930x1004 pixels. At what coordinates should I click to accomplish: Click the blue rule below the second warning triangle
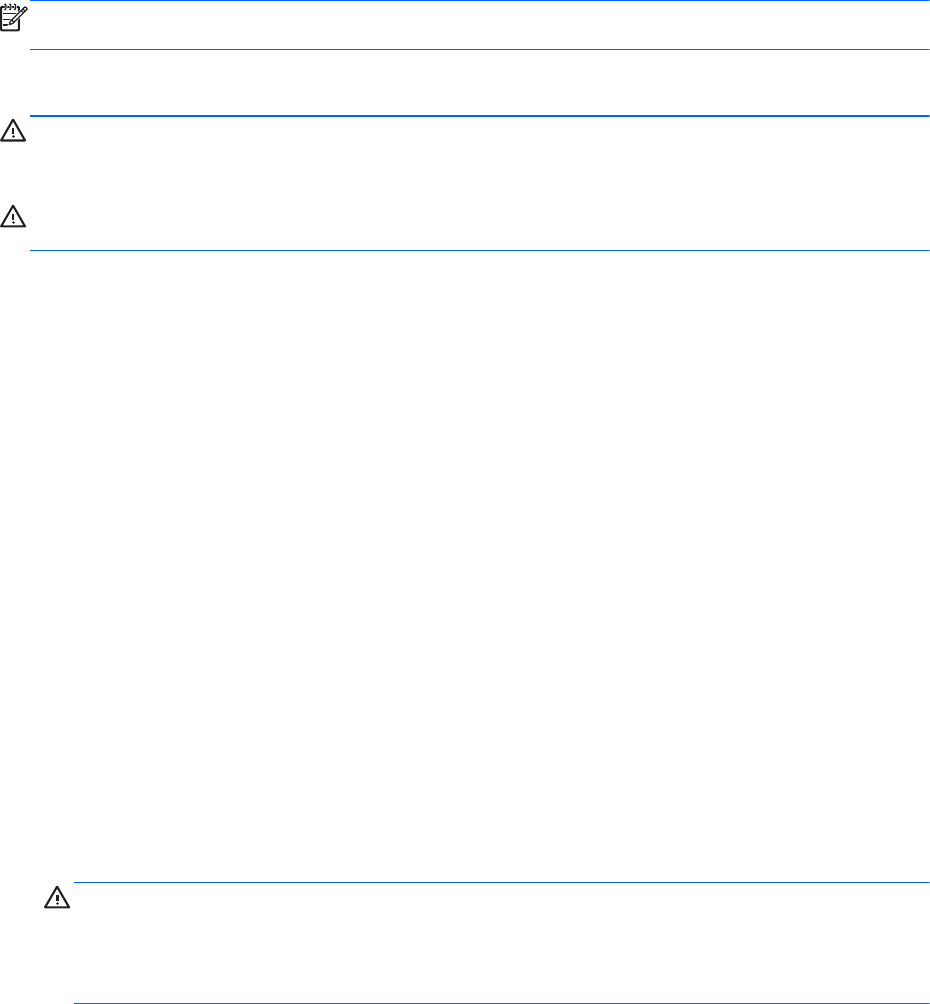tap(478, 250)
